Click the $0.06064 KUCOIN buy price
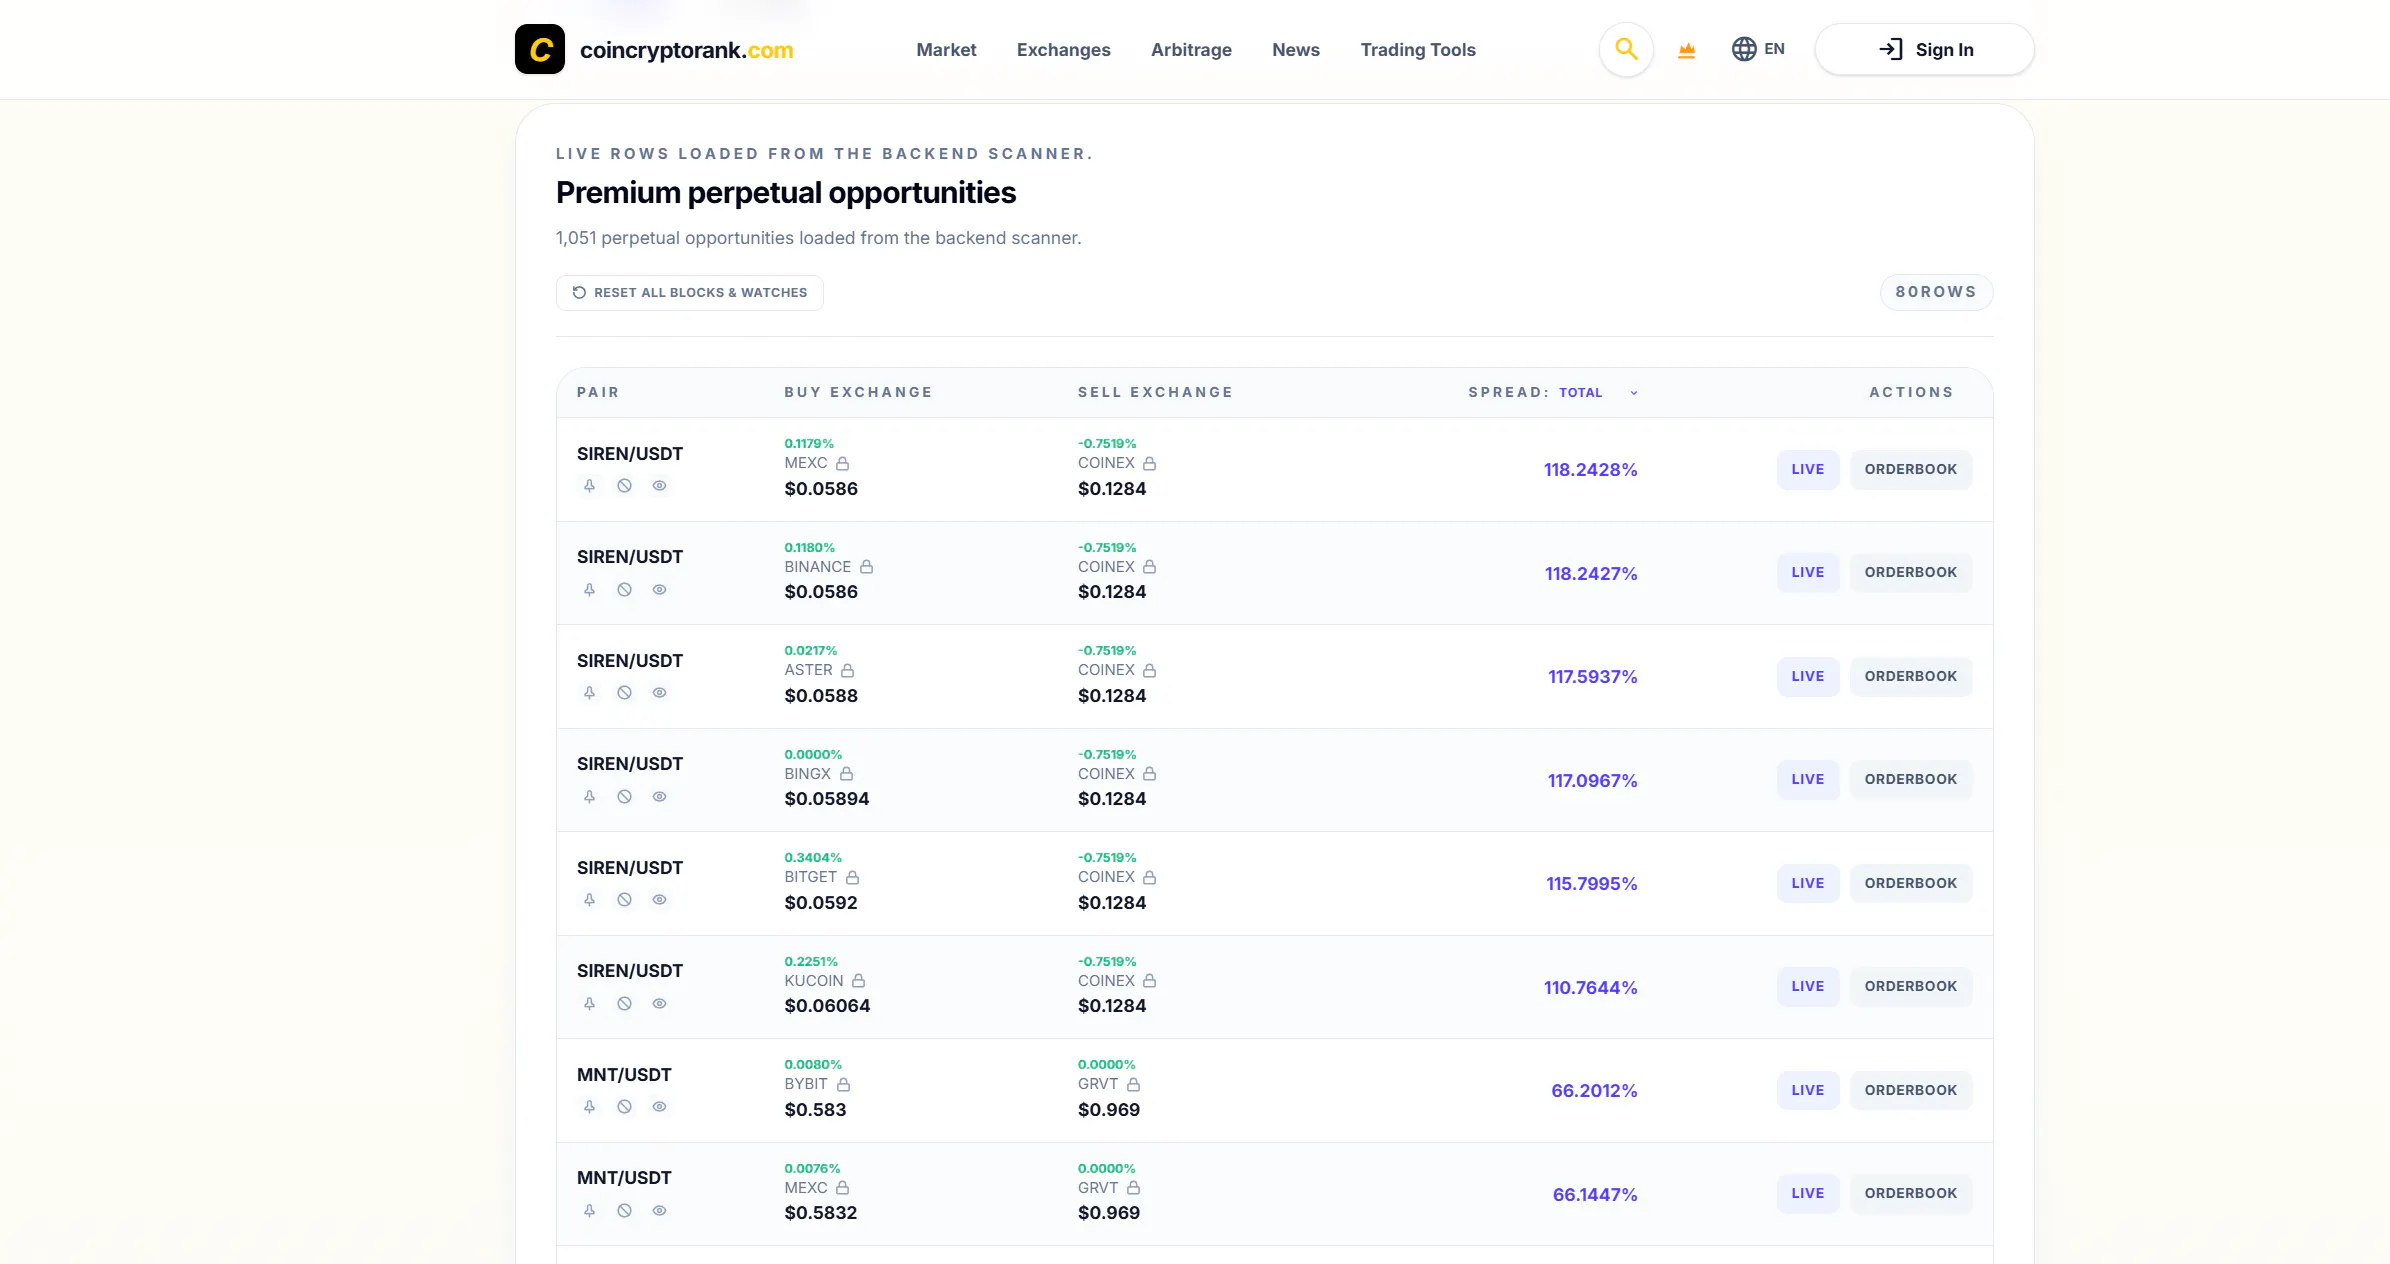This screenshot has width=2390, height=1264. coord(827,1006)
